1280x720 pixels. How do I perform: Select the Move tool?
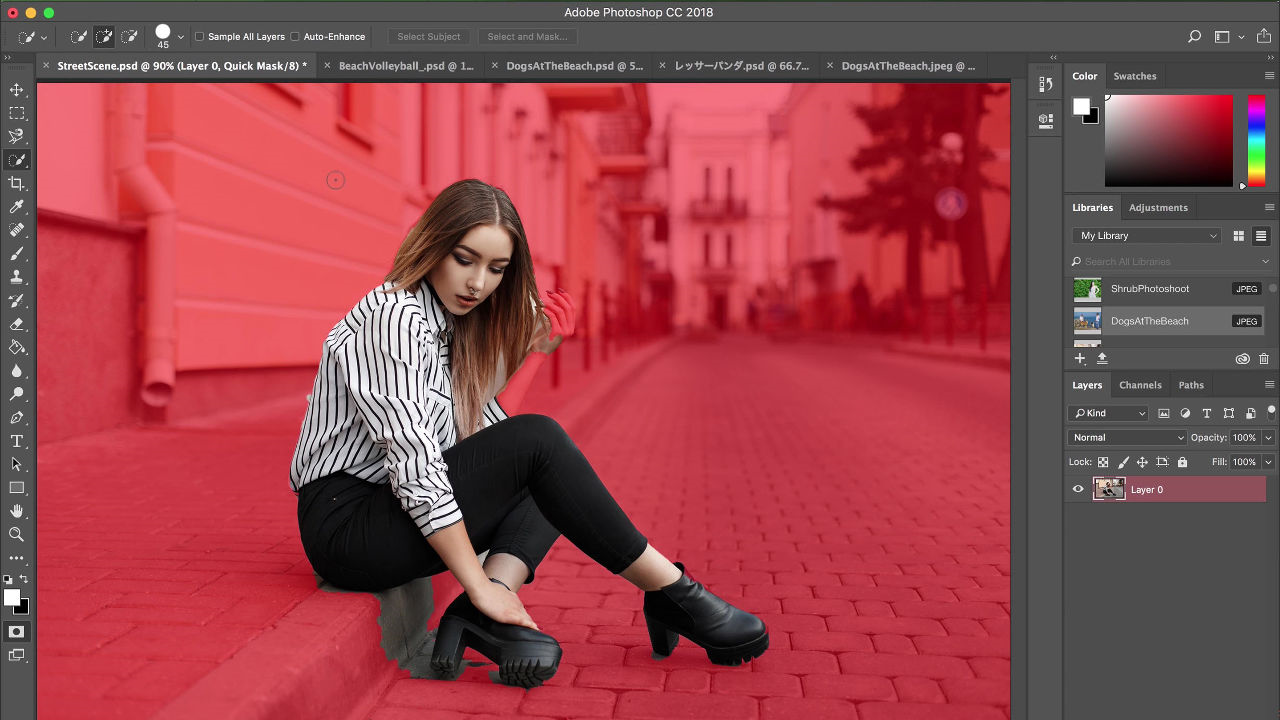(x=17, y=90)
